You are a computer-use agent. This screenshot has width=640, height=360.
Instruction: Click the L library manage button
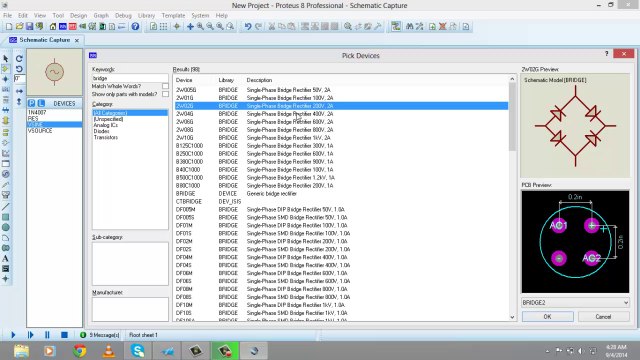(41, 103)
